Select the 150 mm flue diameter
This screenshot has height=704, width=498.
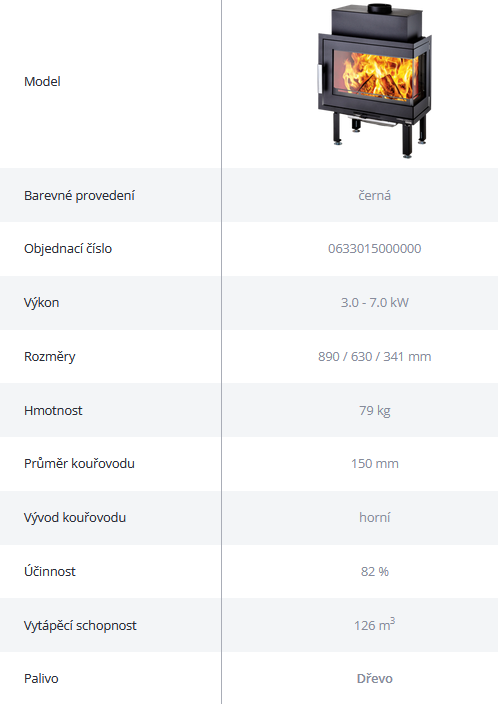click(x=375, y=463)
